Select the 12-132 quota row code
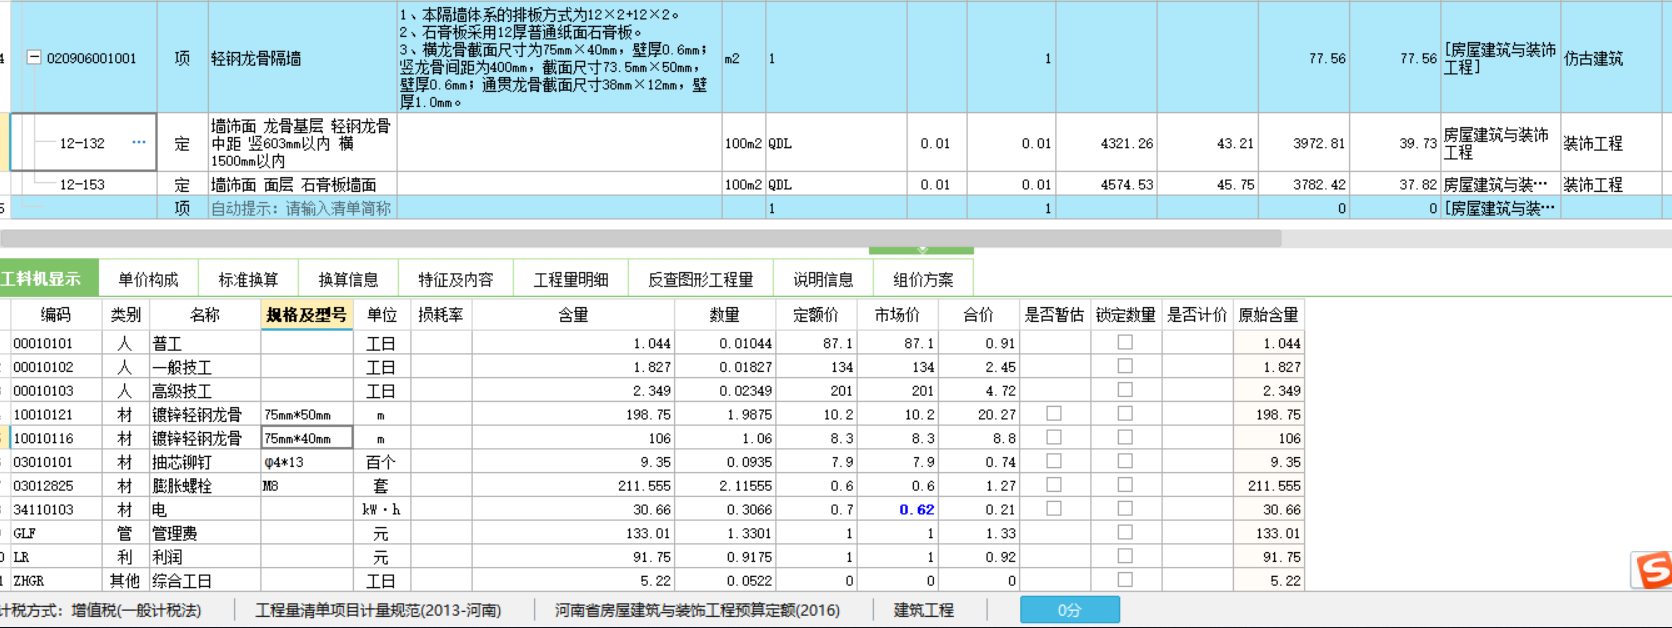The width and height of the screenshot is (1672, 628). click(82, 143)
